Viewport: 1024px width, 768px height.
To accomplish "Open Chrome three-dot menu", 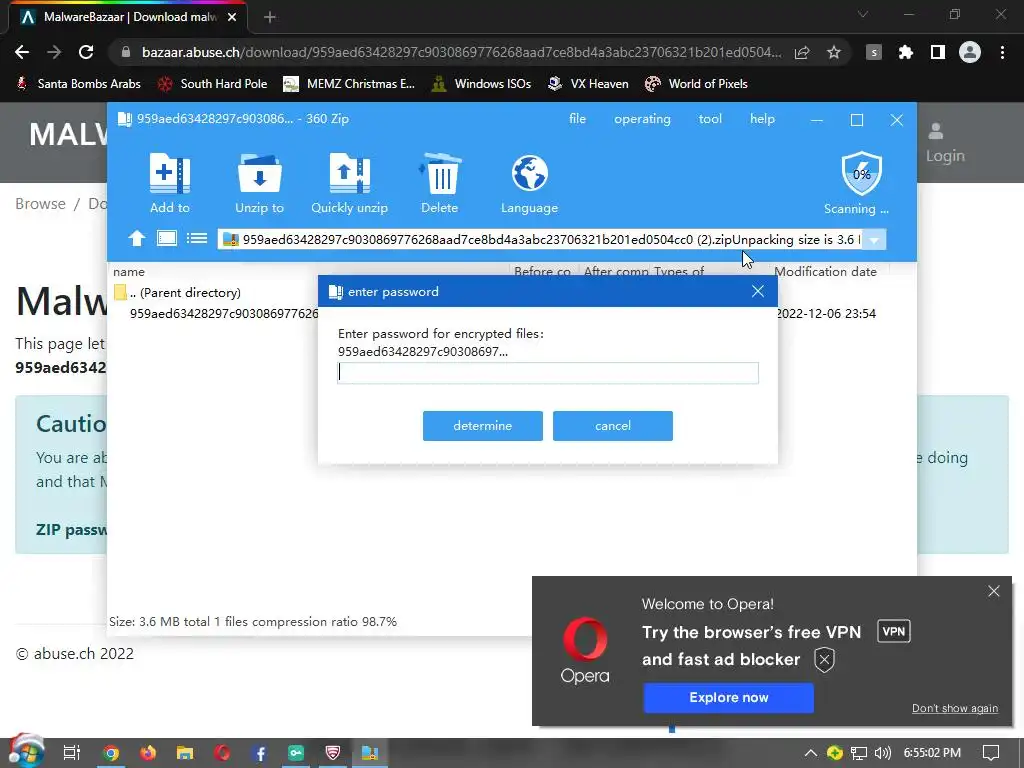I will [x=1002, y=52].
